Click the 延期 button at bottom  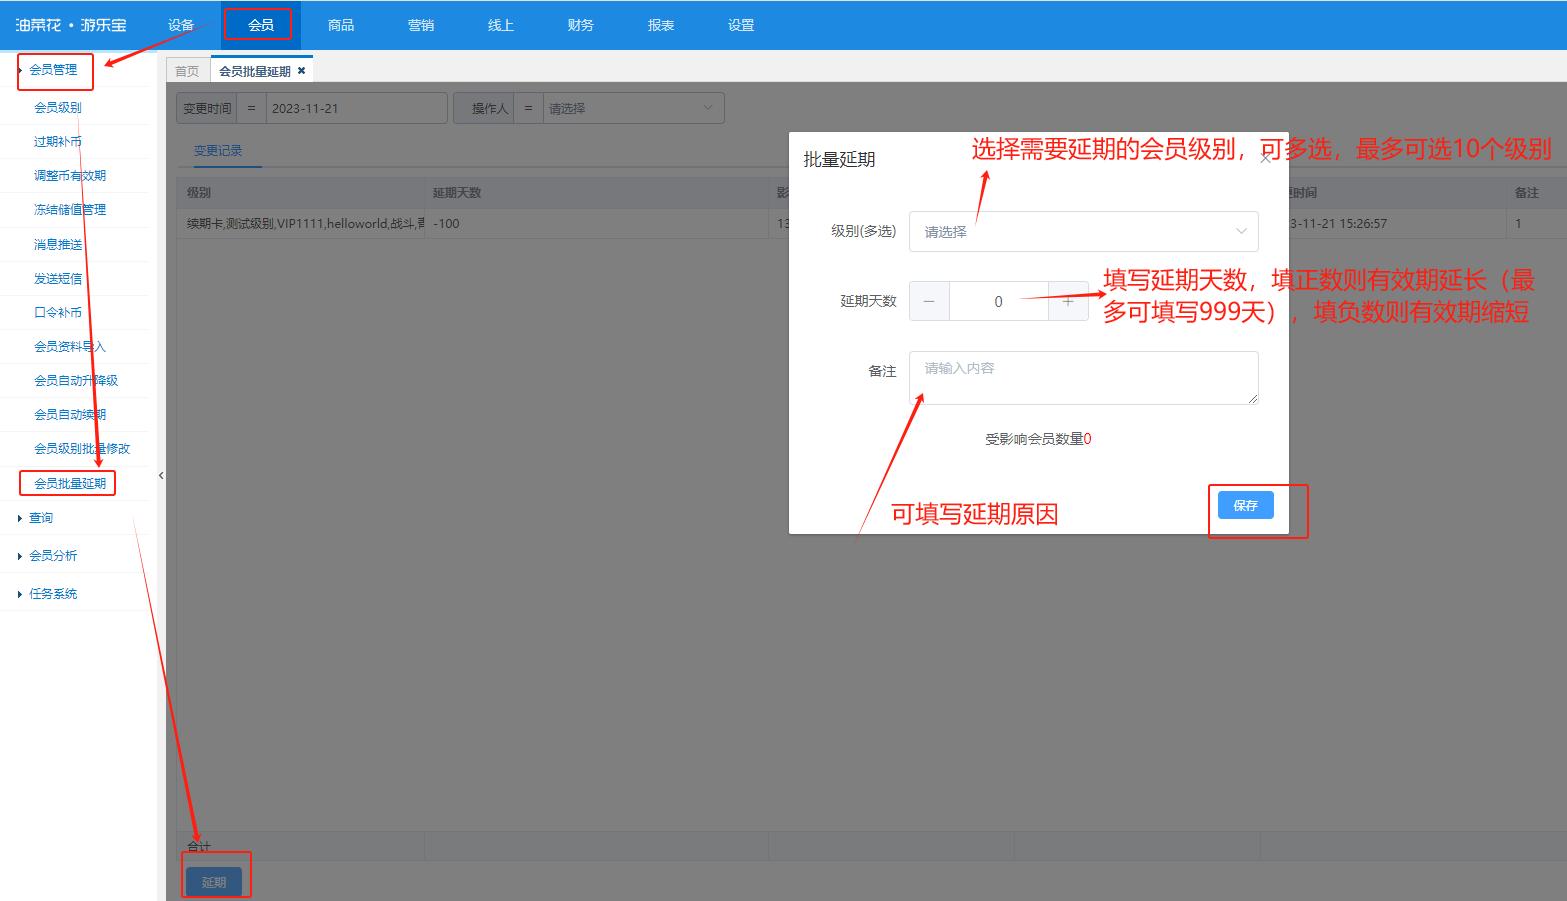click(214, 882)
